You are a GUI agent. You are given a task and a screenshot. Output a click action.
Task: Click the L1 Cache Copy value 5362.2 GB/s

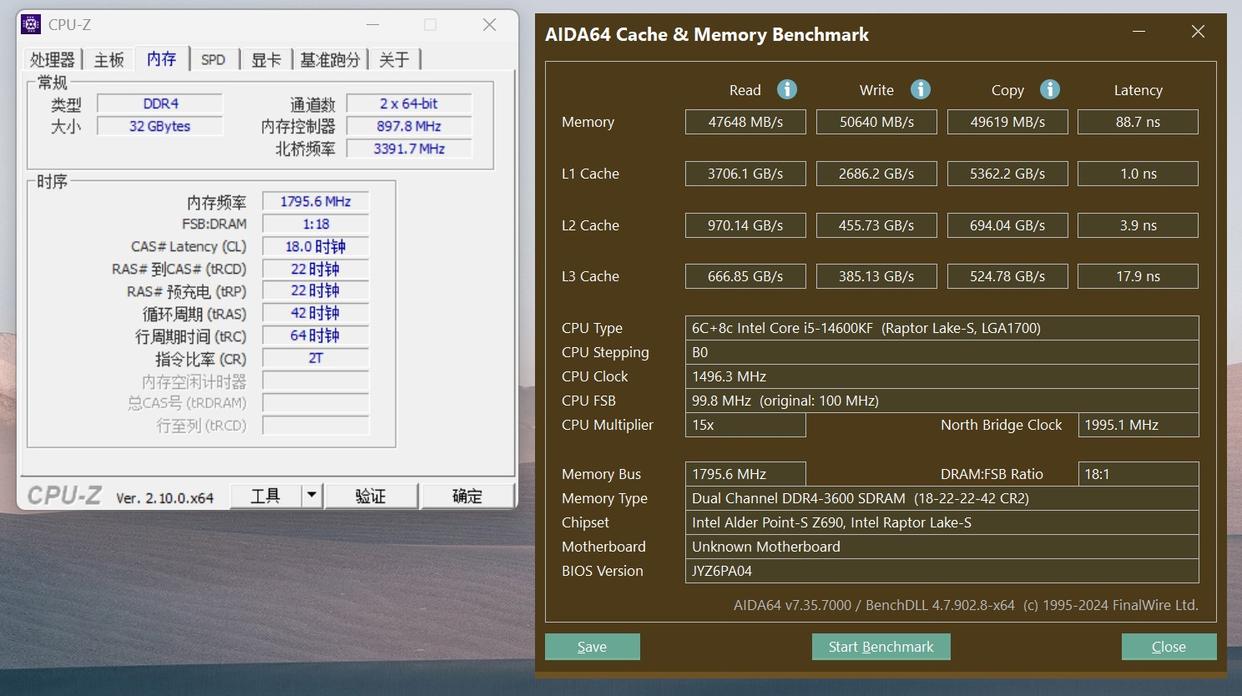(x=1007, y=174)
